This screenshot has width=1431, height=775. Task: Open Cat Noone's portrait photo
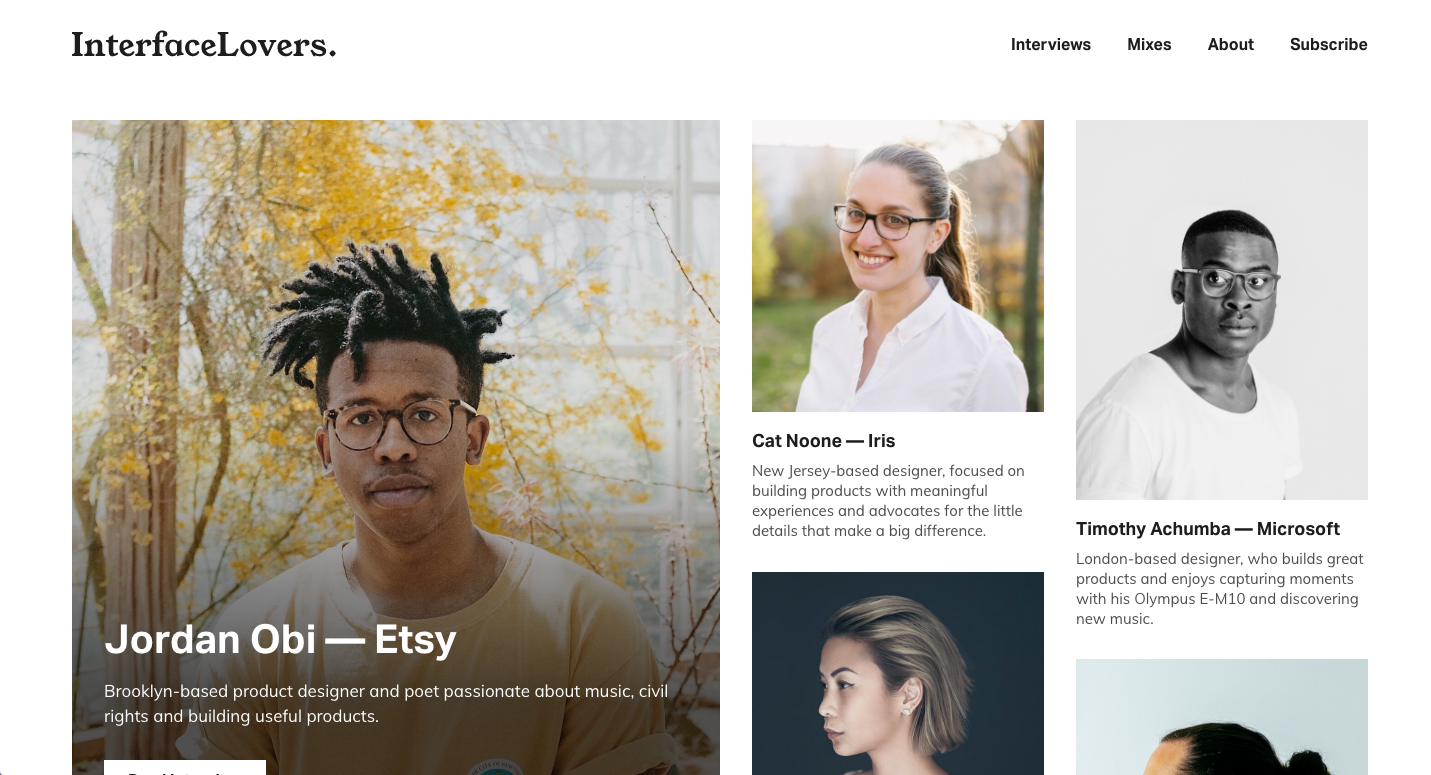pos(898,266)
